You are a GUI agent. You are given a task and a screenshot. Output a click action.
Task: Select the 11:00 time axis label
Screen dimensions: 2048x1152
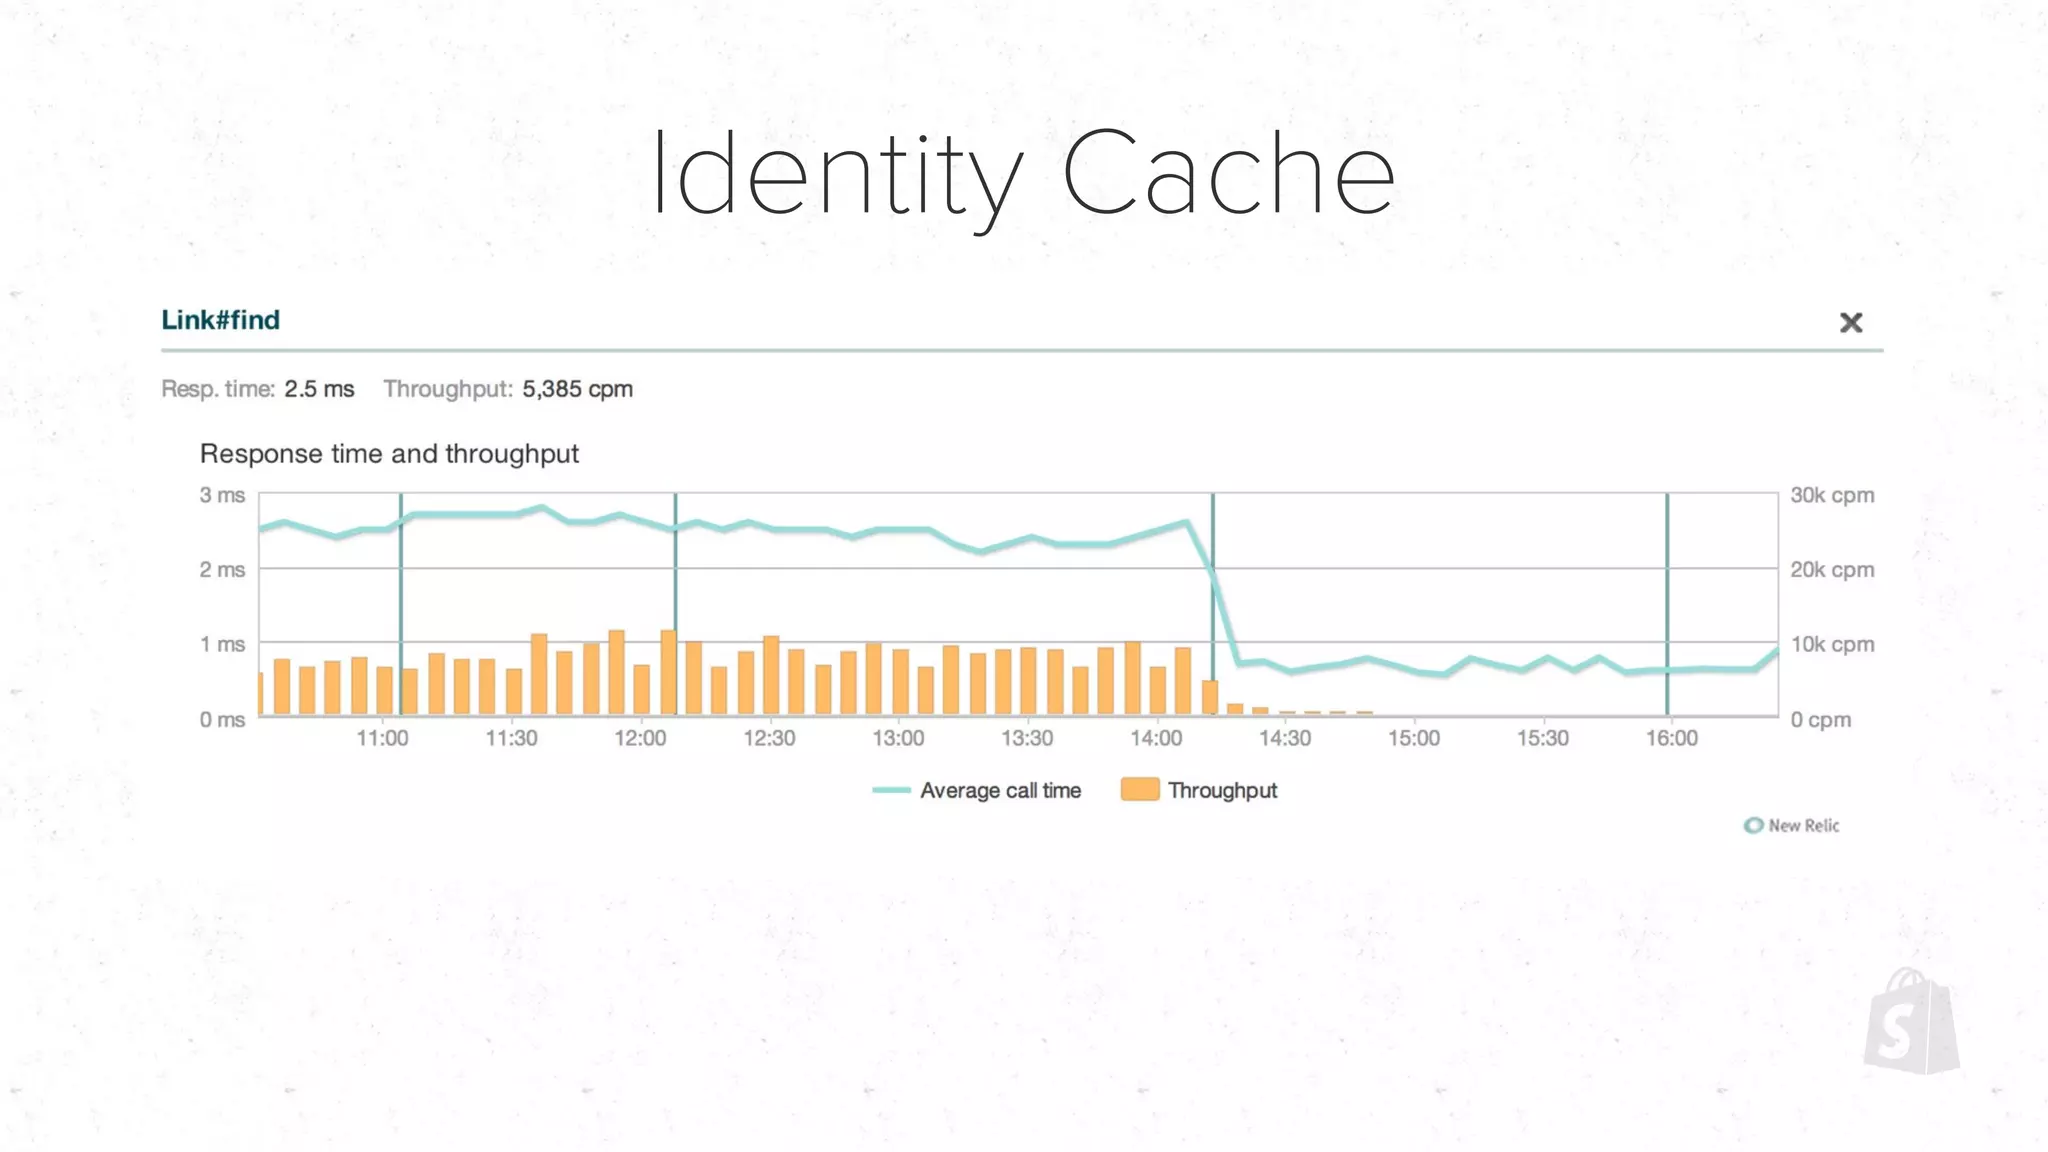(382, 738)
